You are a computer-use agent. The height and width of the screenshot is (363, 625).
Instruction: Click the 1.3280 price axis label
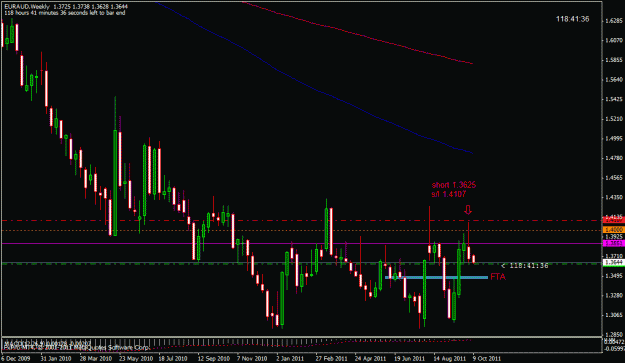[614, 295]
